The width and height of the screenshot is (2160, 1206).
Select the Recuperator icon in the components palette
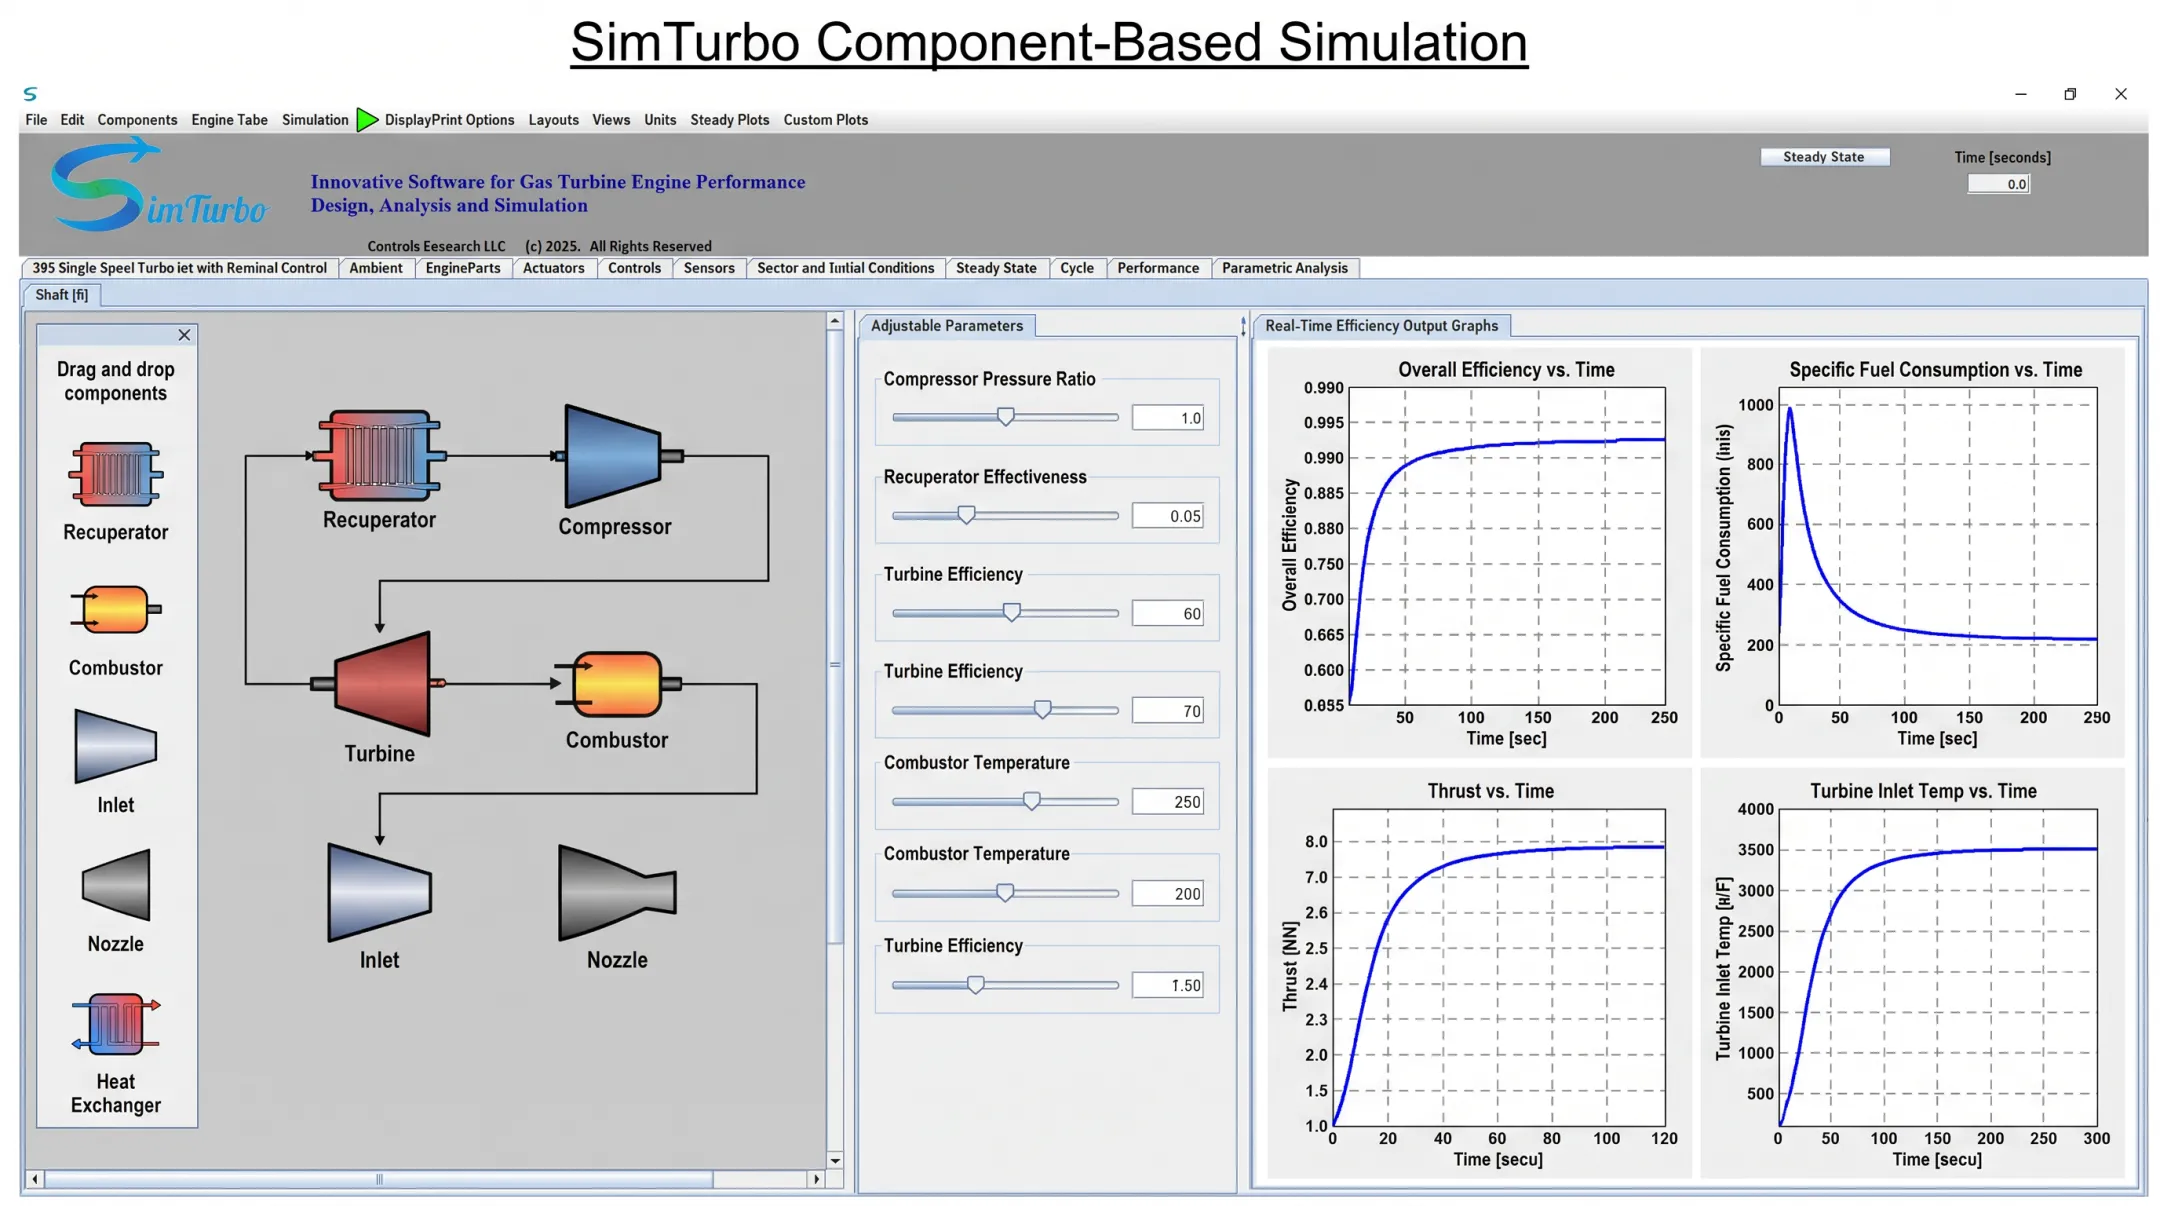click(x=115, y=474)
